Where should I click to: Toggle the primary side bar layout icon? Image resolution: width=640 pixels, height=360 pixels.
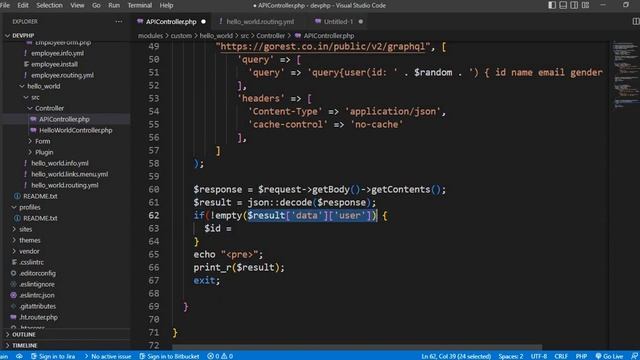552,5
